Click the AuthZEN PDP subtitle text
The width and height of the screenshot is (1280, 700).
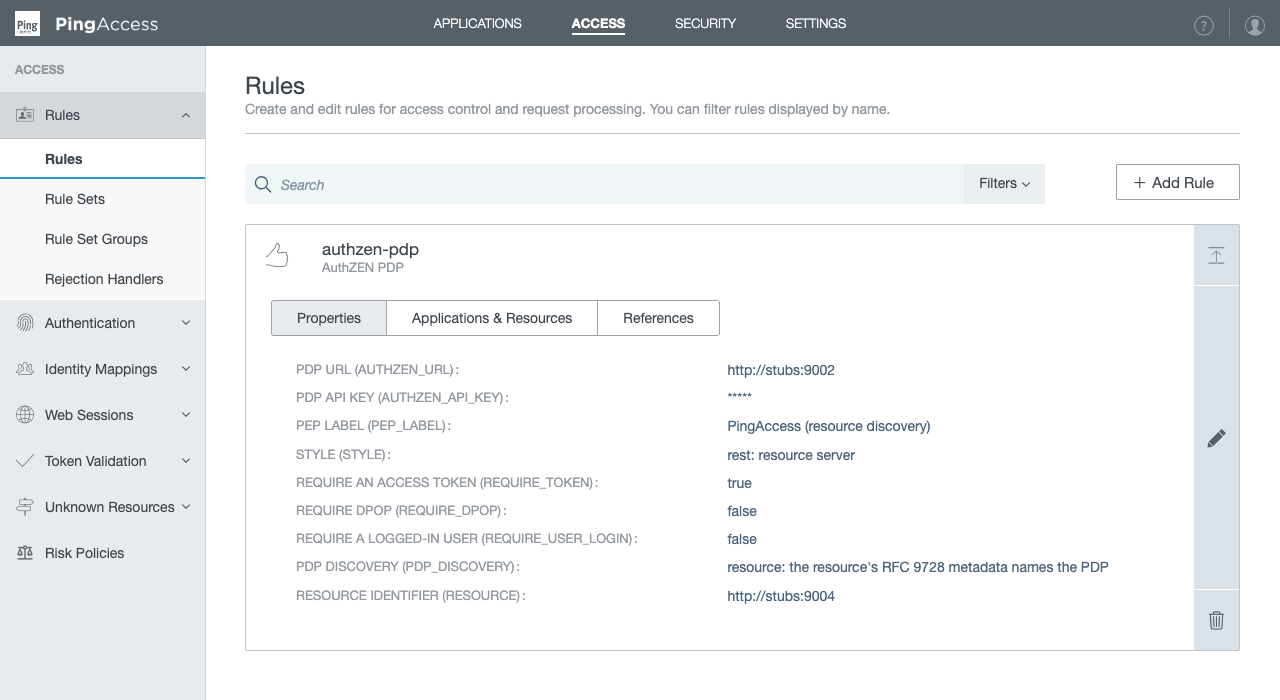tap(363, 268)
